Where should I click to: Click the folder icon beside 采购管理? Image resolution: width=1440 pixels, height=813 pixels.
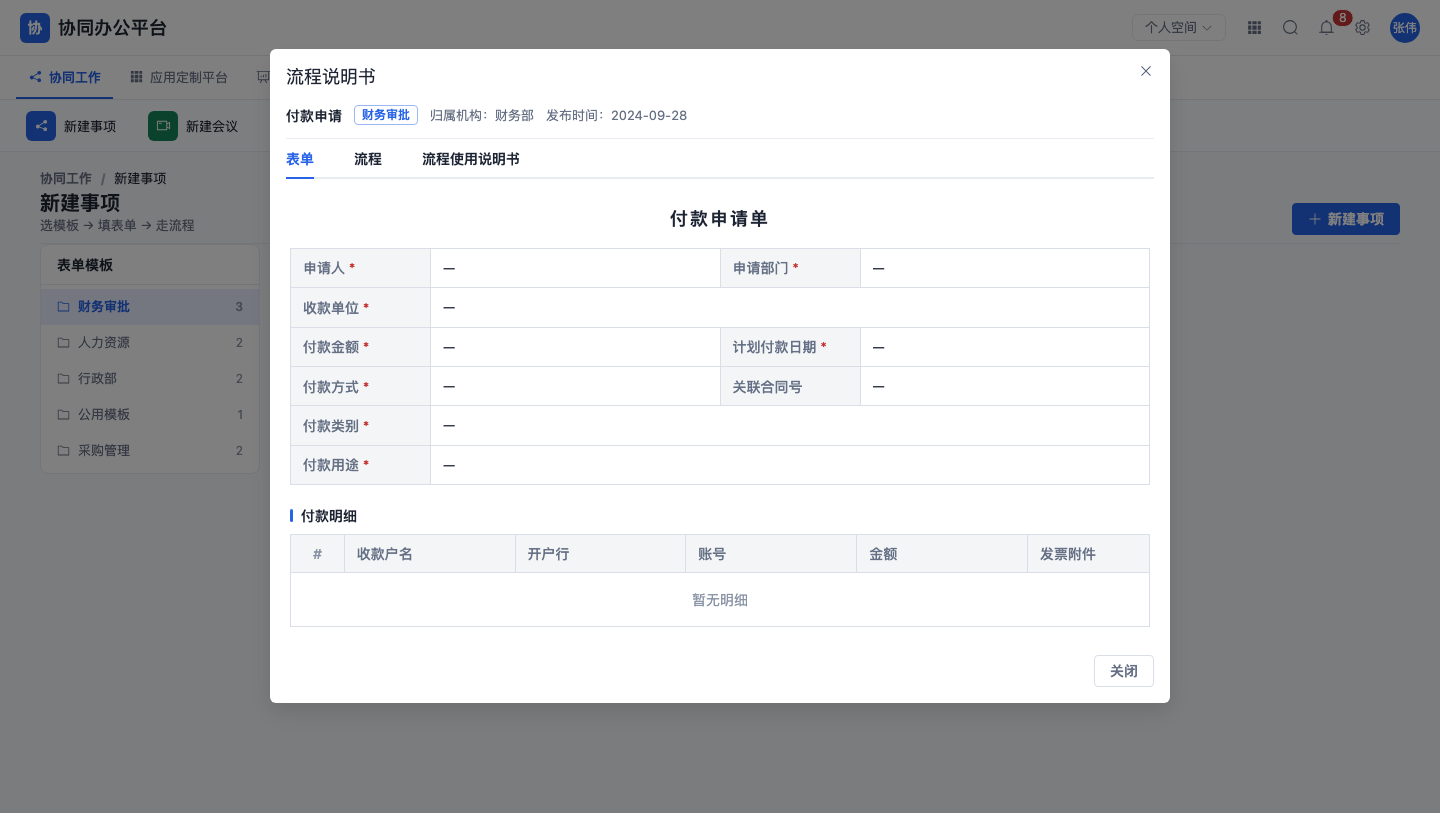point(64,451)
